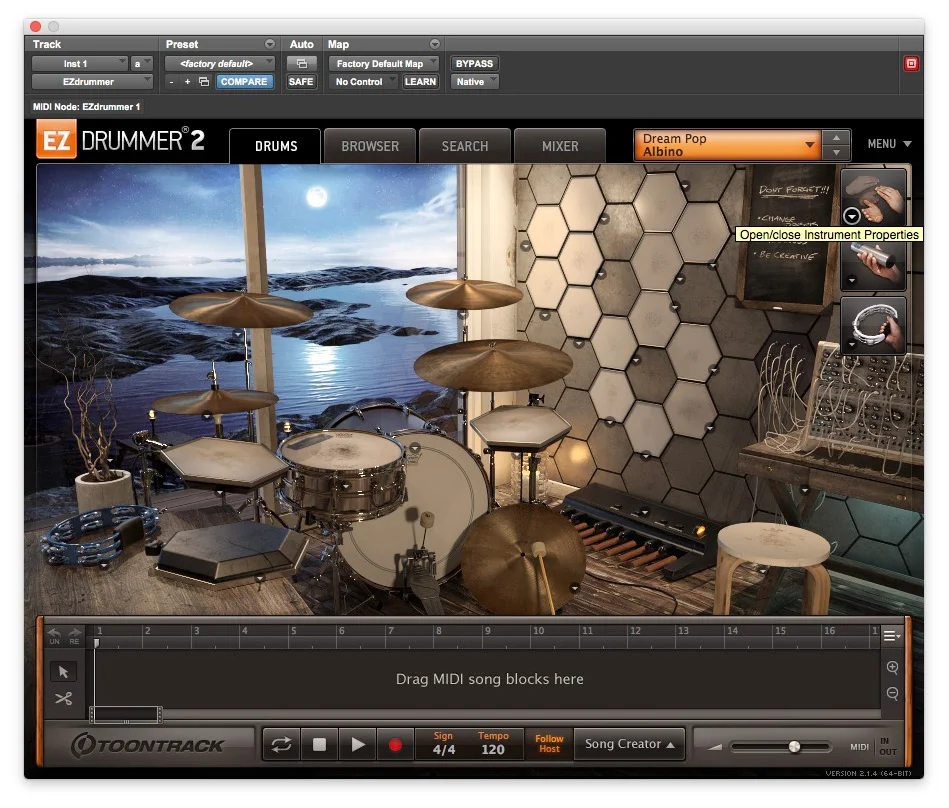The height and width of the screenshot is (808, 949).
Task: Start playback with the play button
Action: 358,744
